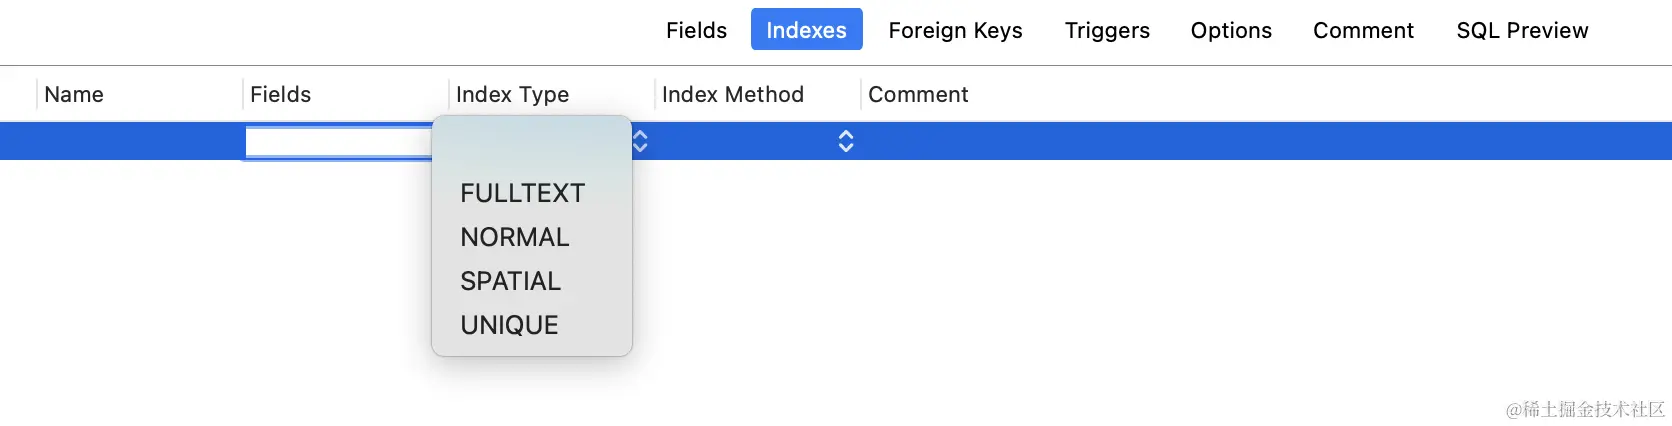
Task: Go to the Triggers tab
Action: tap(1107, 31)
